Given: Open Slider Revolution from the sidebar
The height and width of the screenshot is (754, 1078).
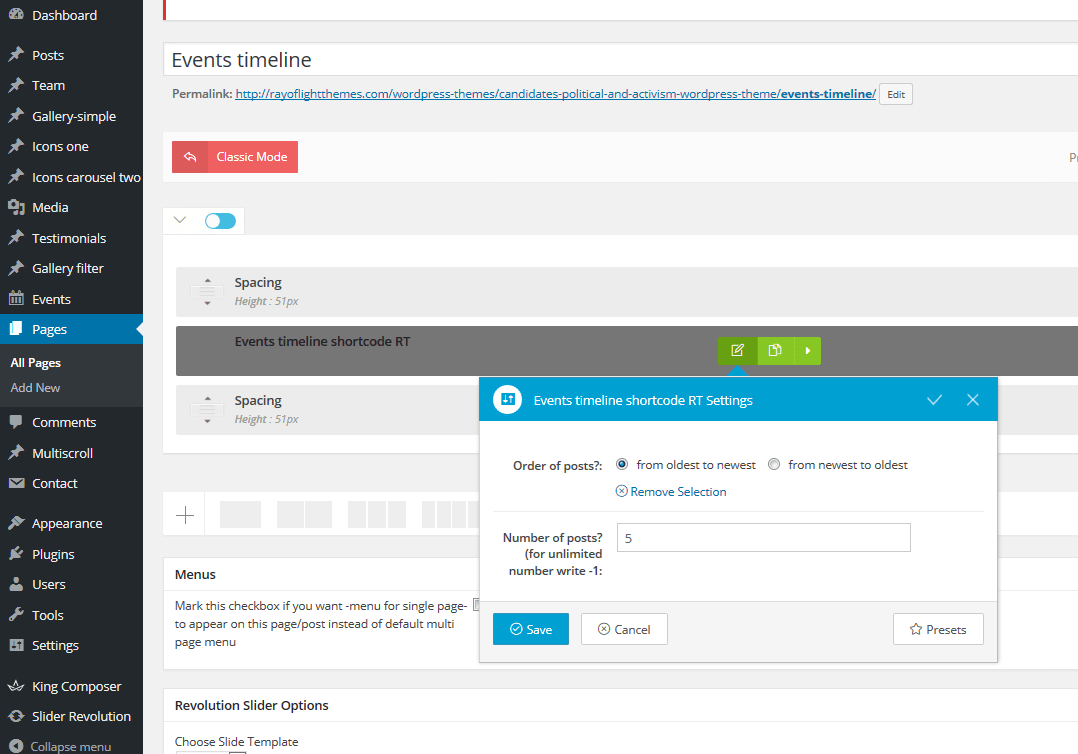Looking at the screenshot, I should 80,716.
